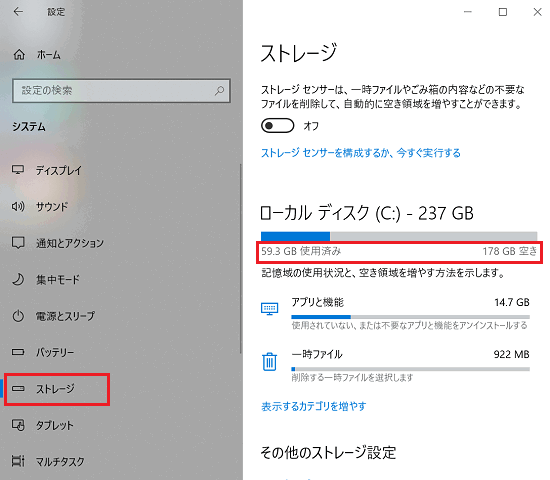Toggle the ストレージ センサー switch on
Viewport: 550px width, 480px height.
click(x=277, y=126)
